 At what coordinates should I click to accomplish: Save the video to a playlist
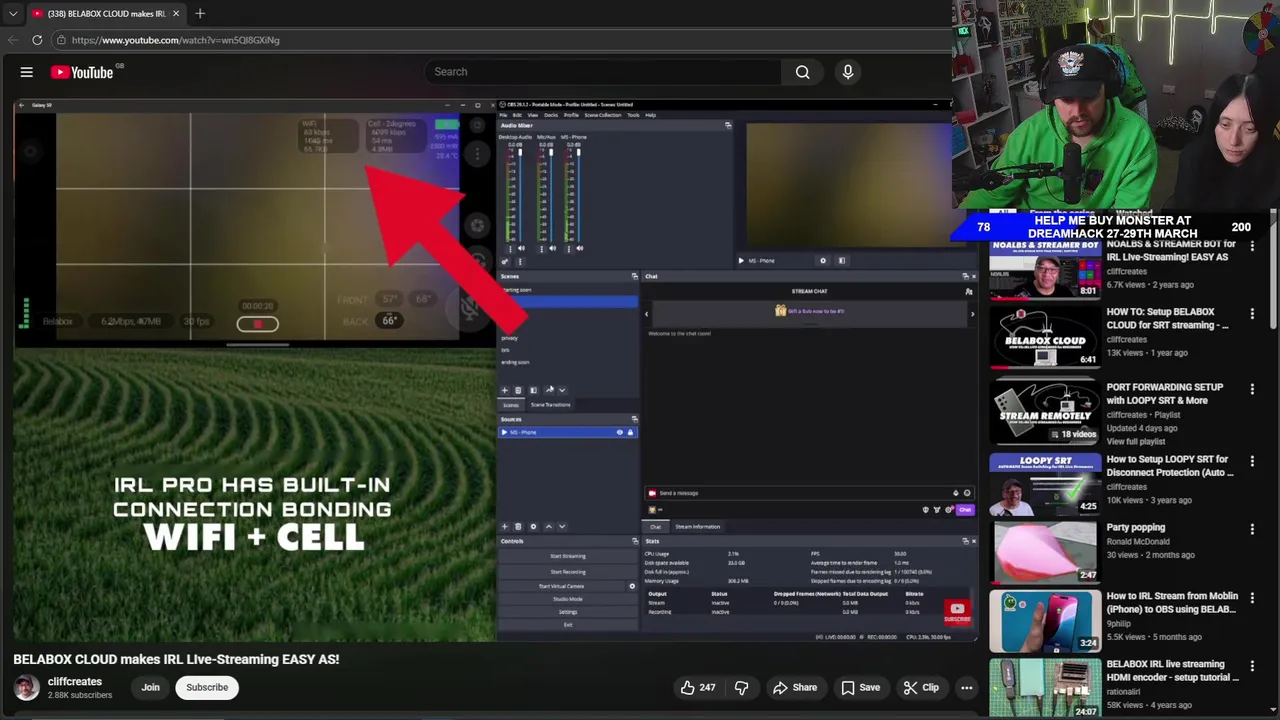pyautogui.click(x=860, y=687)
